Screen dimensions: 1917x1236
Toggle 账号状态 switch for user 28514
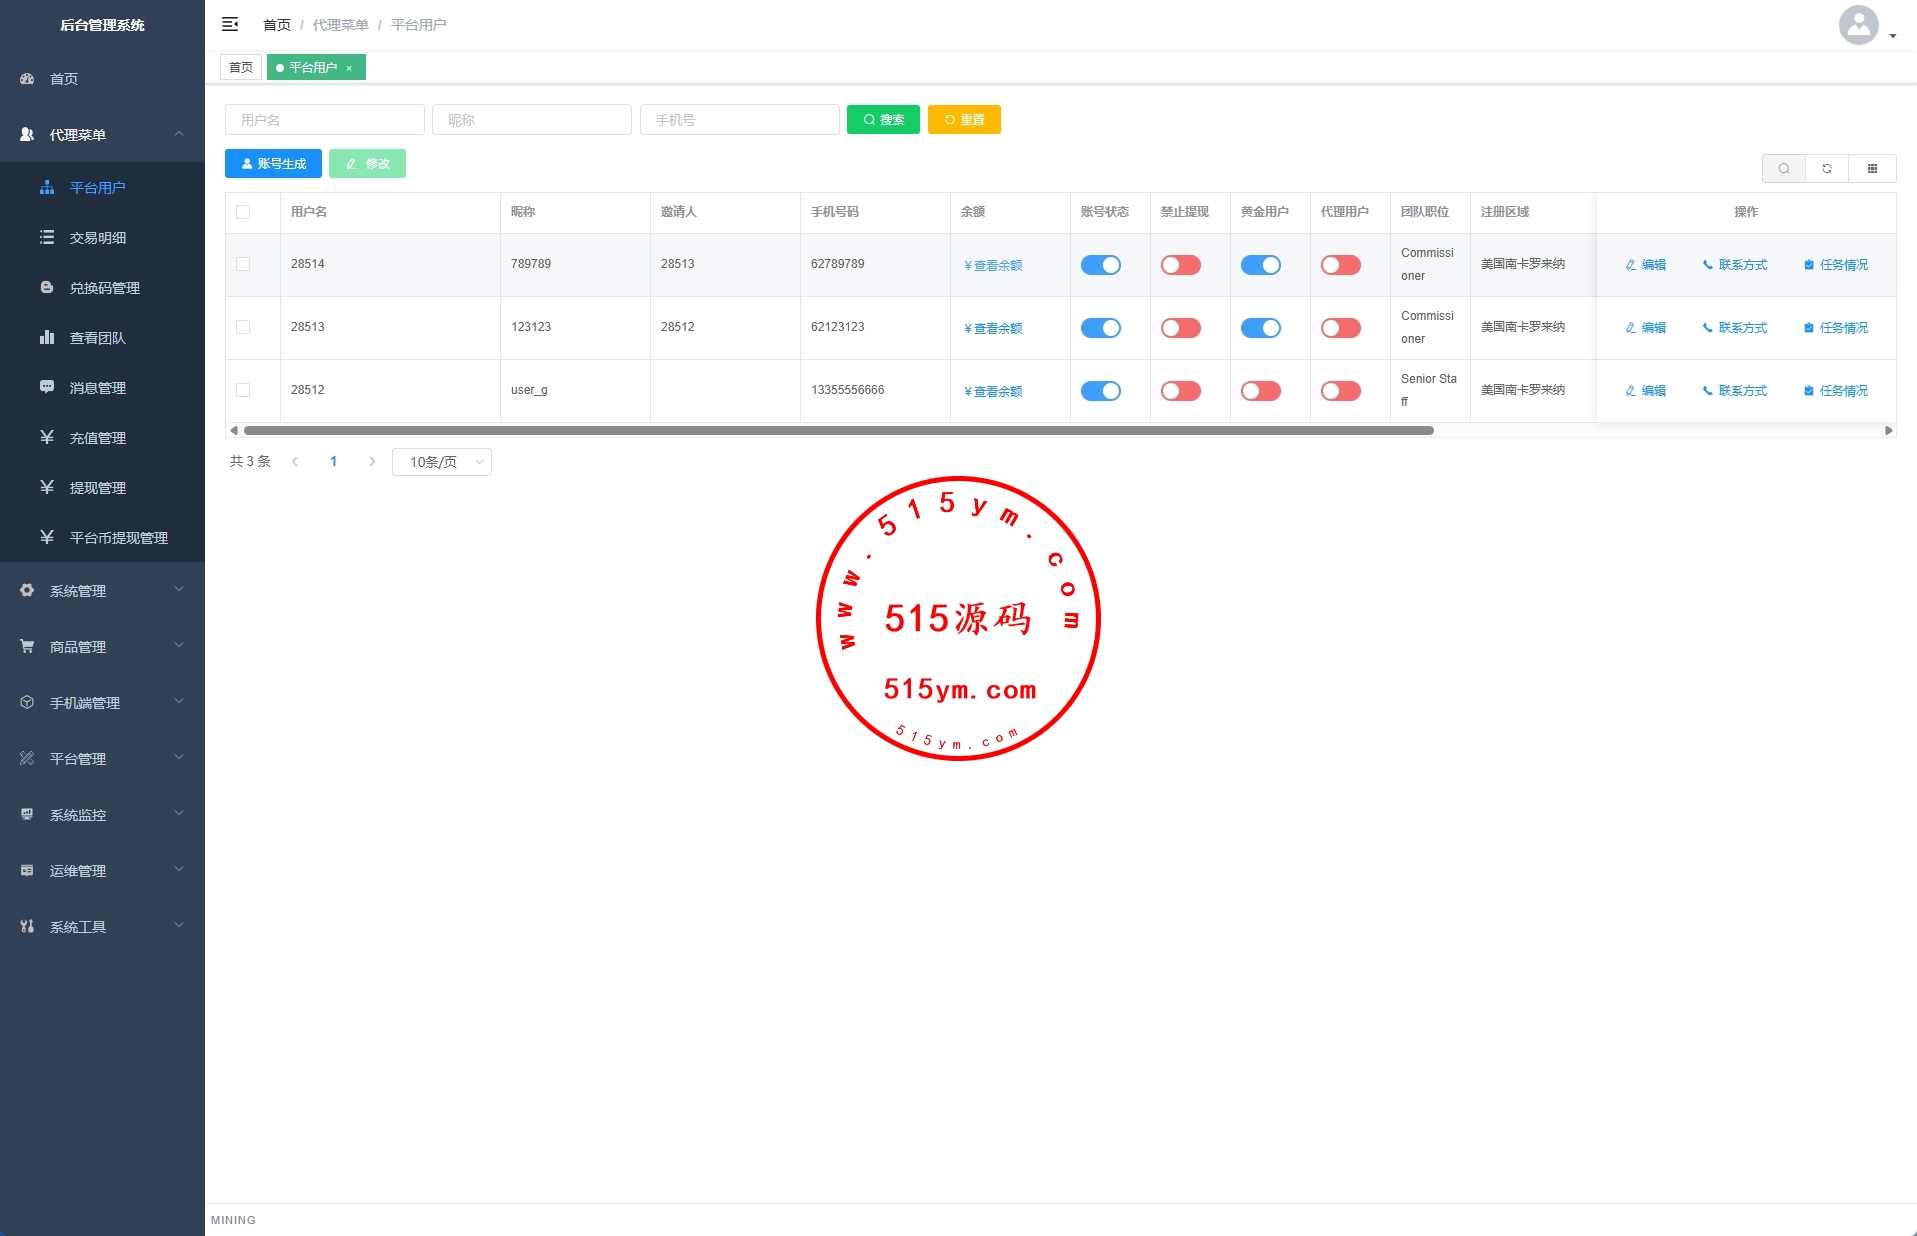click(1100, 265)
